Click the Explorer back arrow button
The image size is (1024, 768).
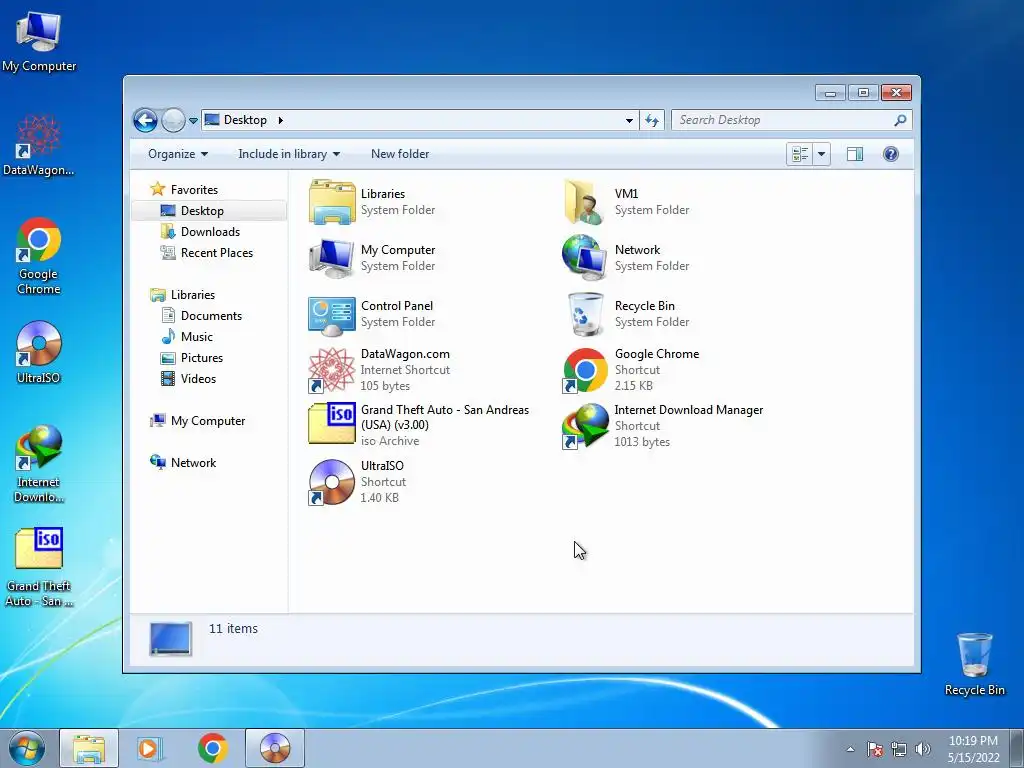tap(145, 120)
